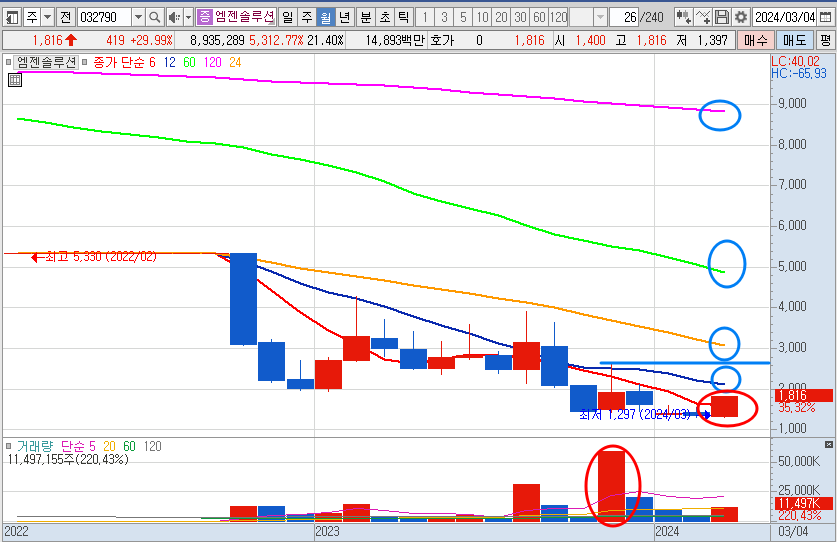The width and height of the screenshot is (837, 542).
Task: Edit the stock code field 032790
Action: pyautogui.click(x=104, y=18)
